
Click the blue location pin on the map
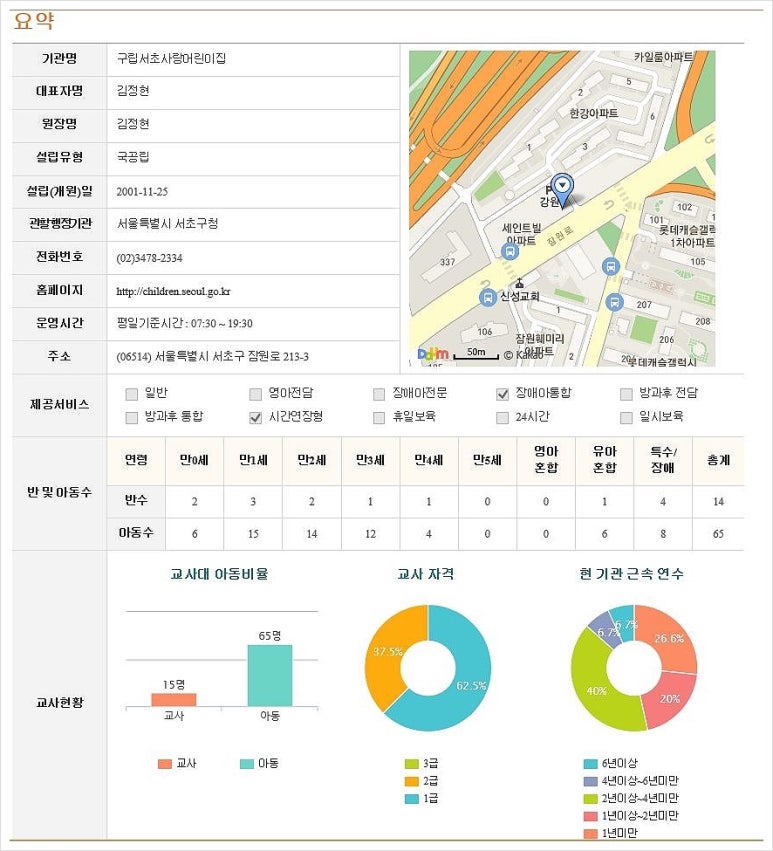(x=562, y=189)
